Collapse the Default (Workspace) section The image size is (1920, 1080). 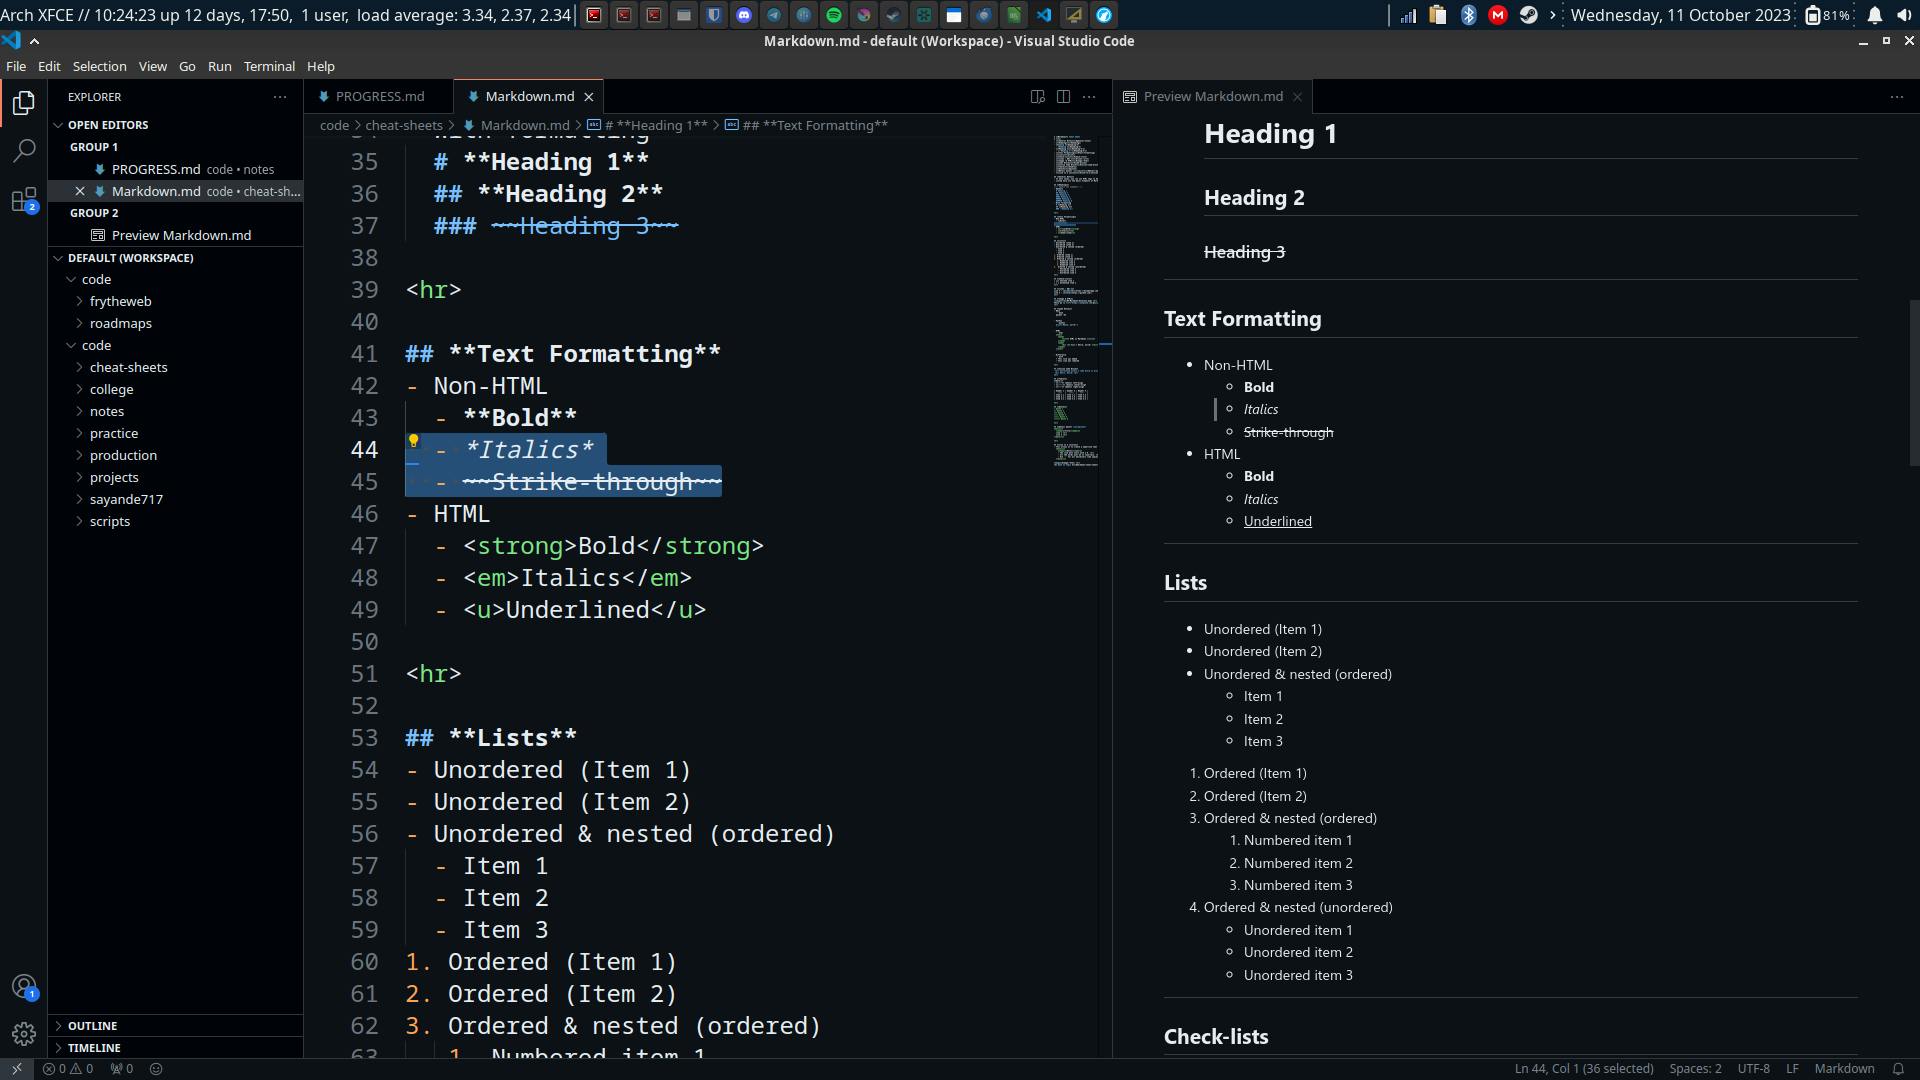click(x=175, y=258)
